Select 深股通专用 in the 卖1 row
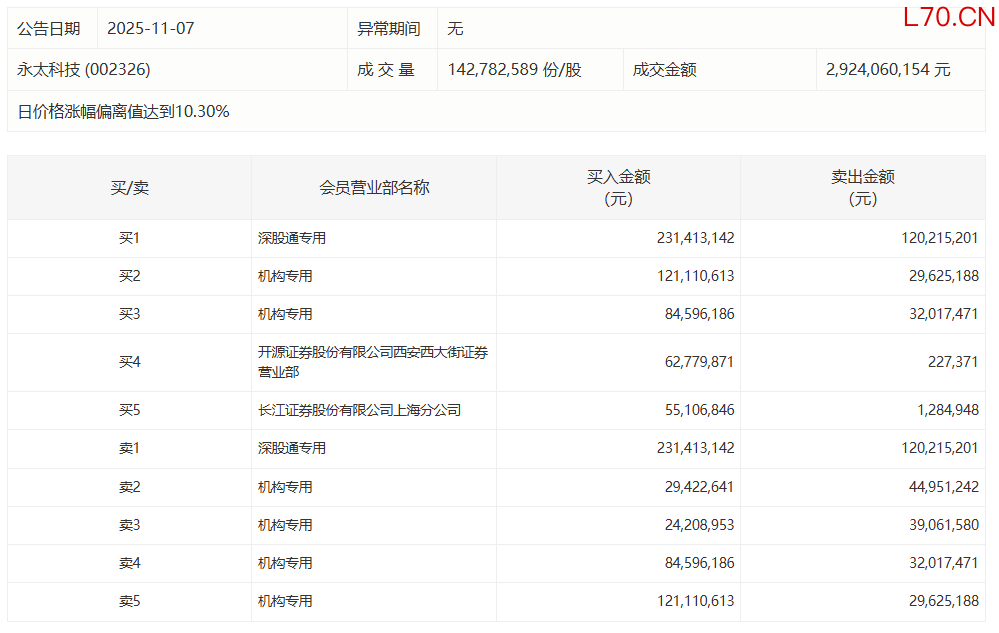 (292, 449)
